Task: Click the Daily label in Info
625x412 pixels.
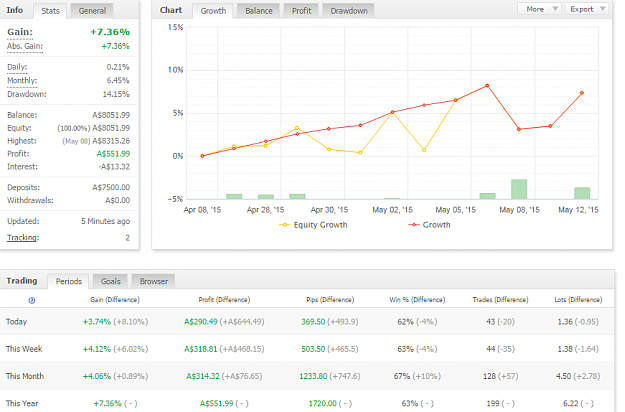Action: pyautogui.click(x=17, y=67)
